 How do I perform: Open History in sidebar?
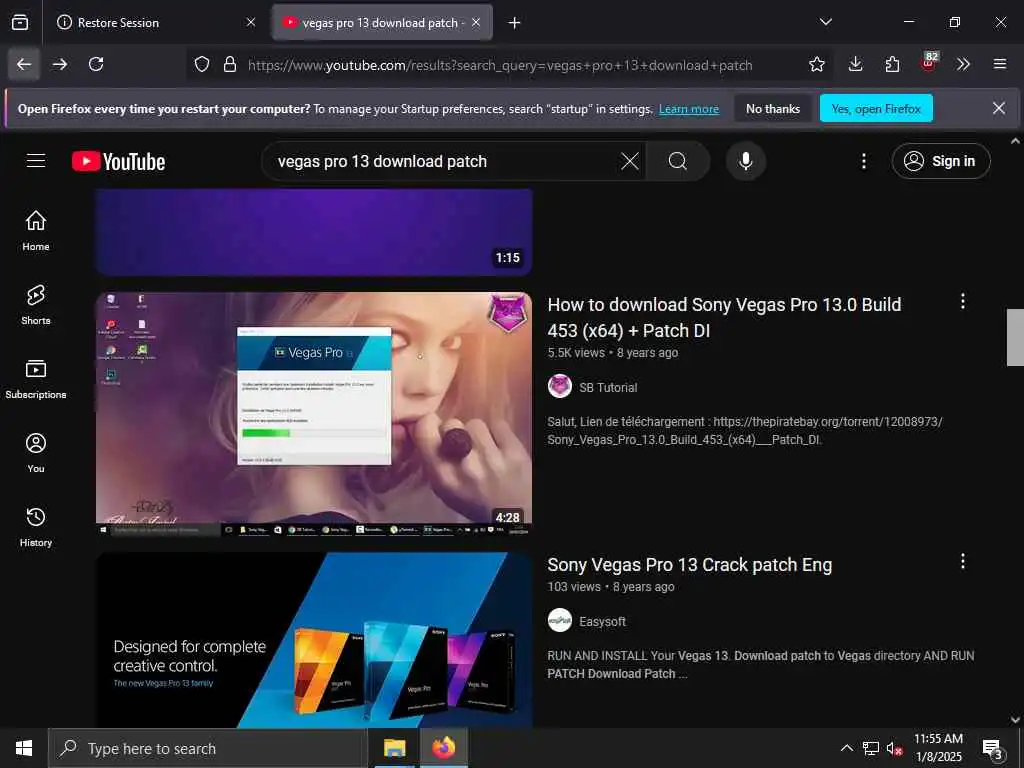click(x=36, y=526)
